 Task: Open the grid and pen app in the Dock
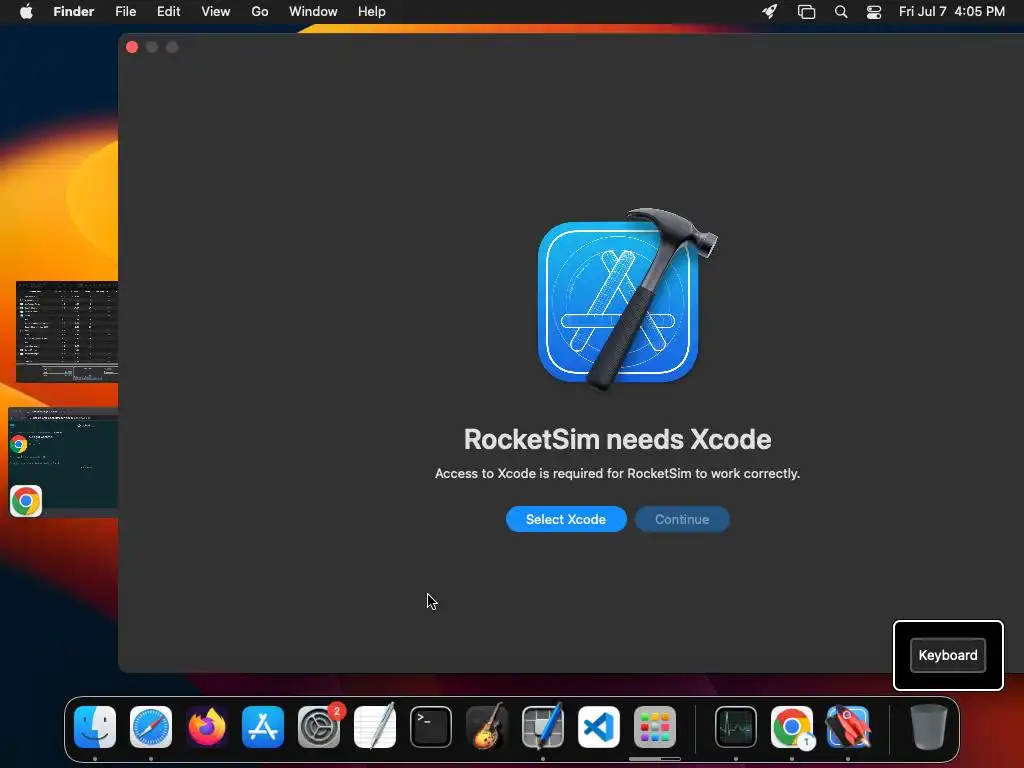(x=543, y=727)
